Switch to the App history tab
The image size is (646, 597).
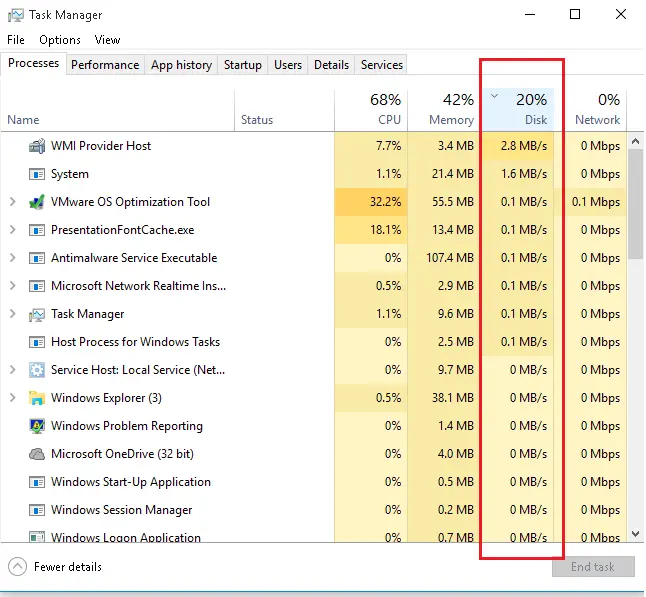tap(181, 65)
